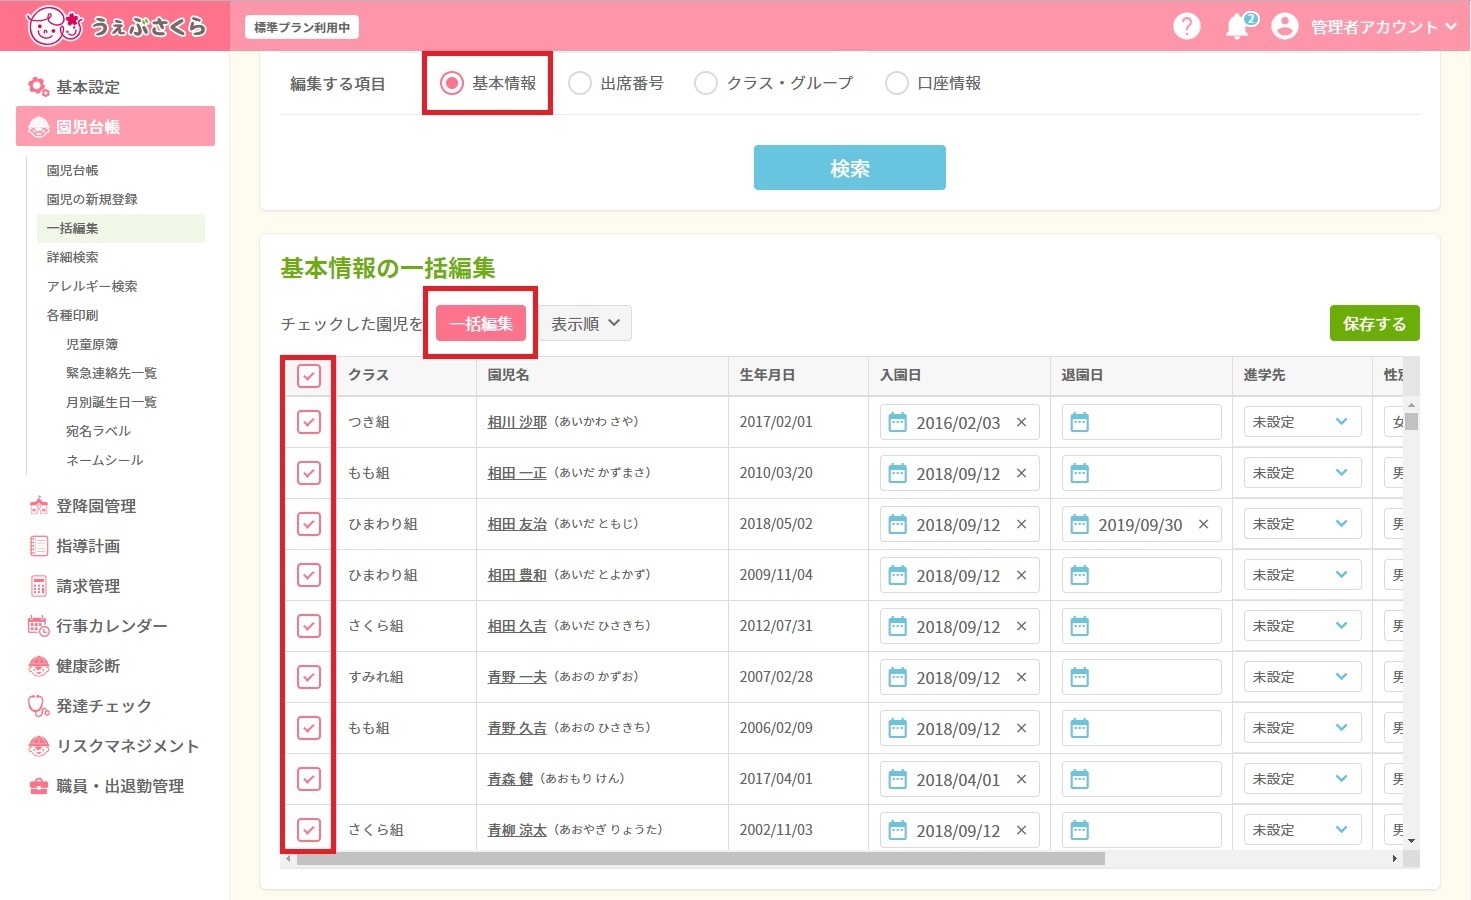Click the castle icon beside 登降園管理

click(x=38, y=506)
